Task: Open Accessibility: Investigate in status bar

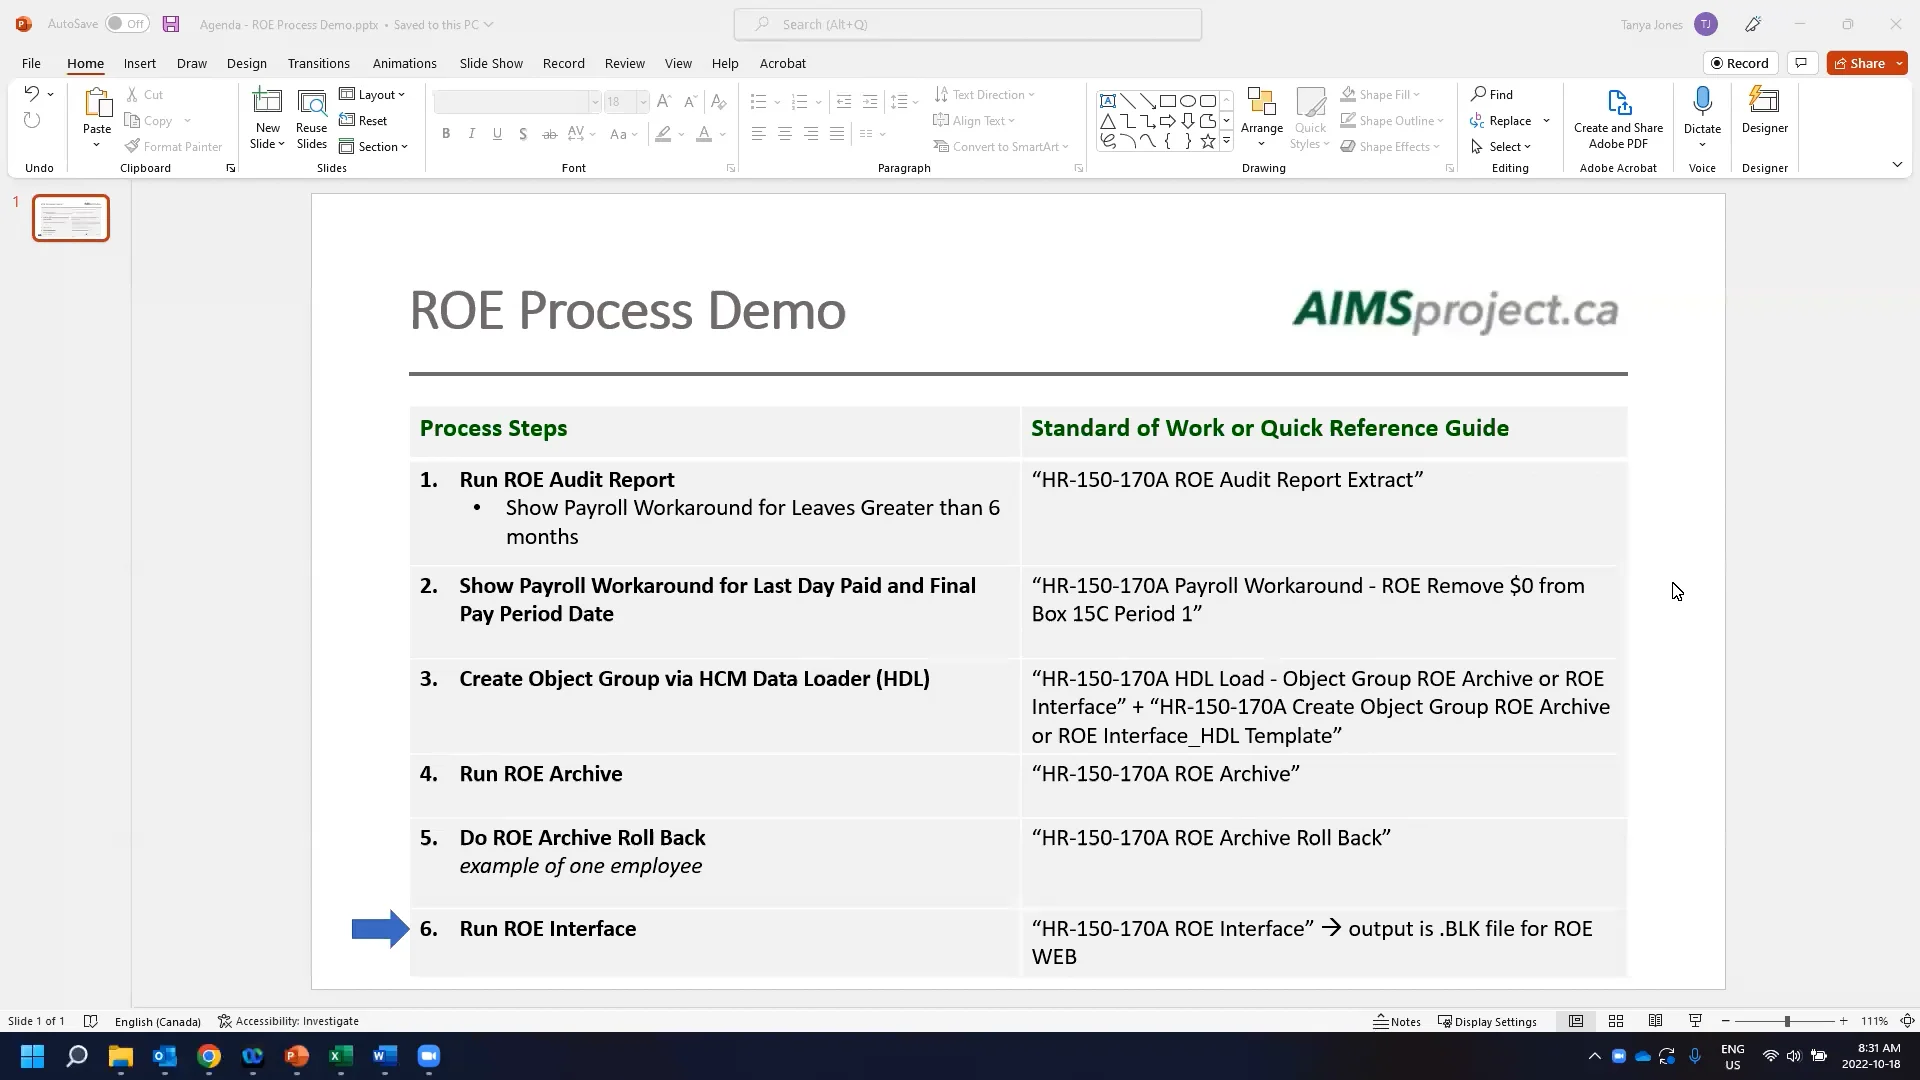Action: [289, 1020]
